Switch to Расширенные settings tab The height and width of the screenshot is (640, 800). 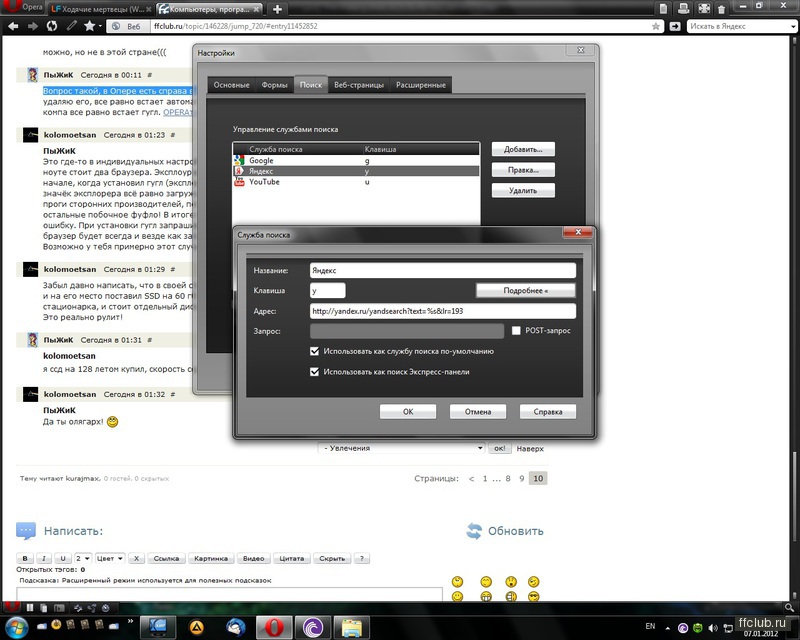[x=421, y=85]
